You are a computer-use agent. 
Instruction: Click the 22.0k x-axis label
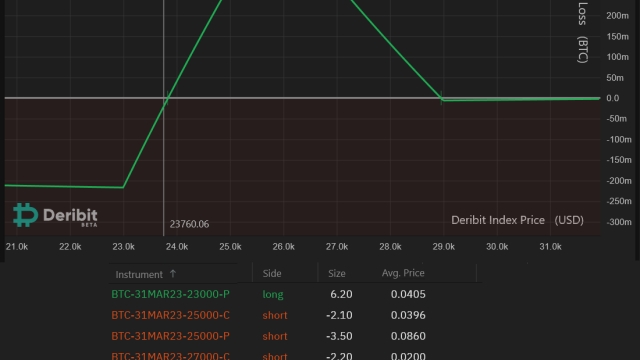(70, 247)
